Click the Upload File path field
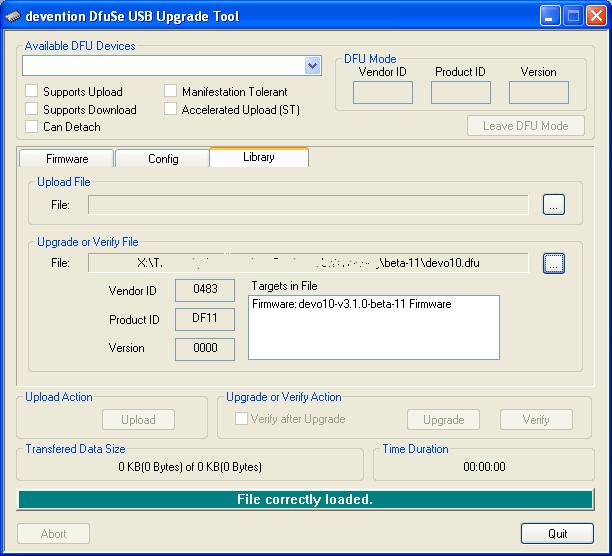612x556 pixels. [308, 205]
